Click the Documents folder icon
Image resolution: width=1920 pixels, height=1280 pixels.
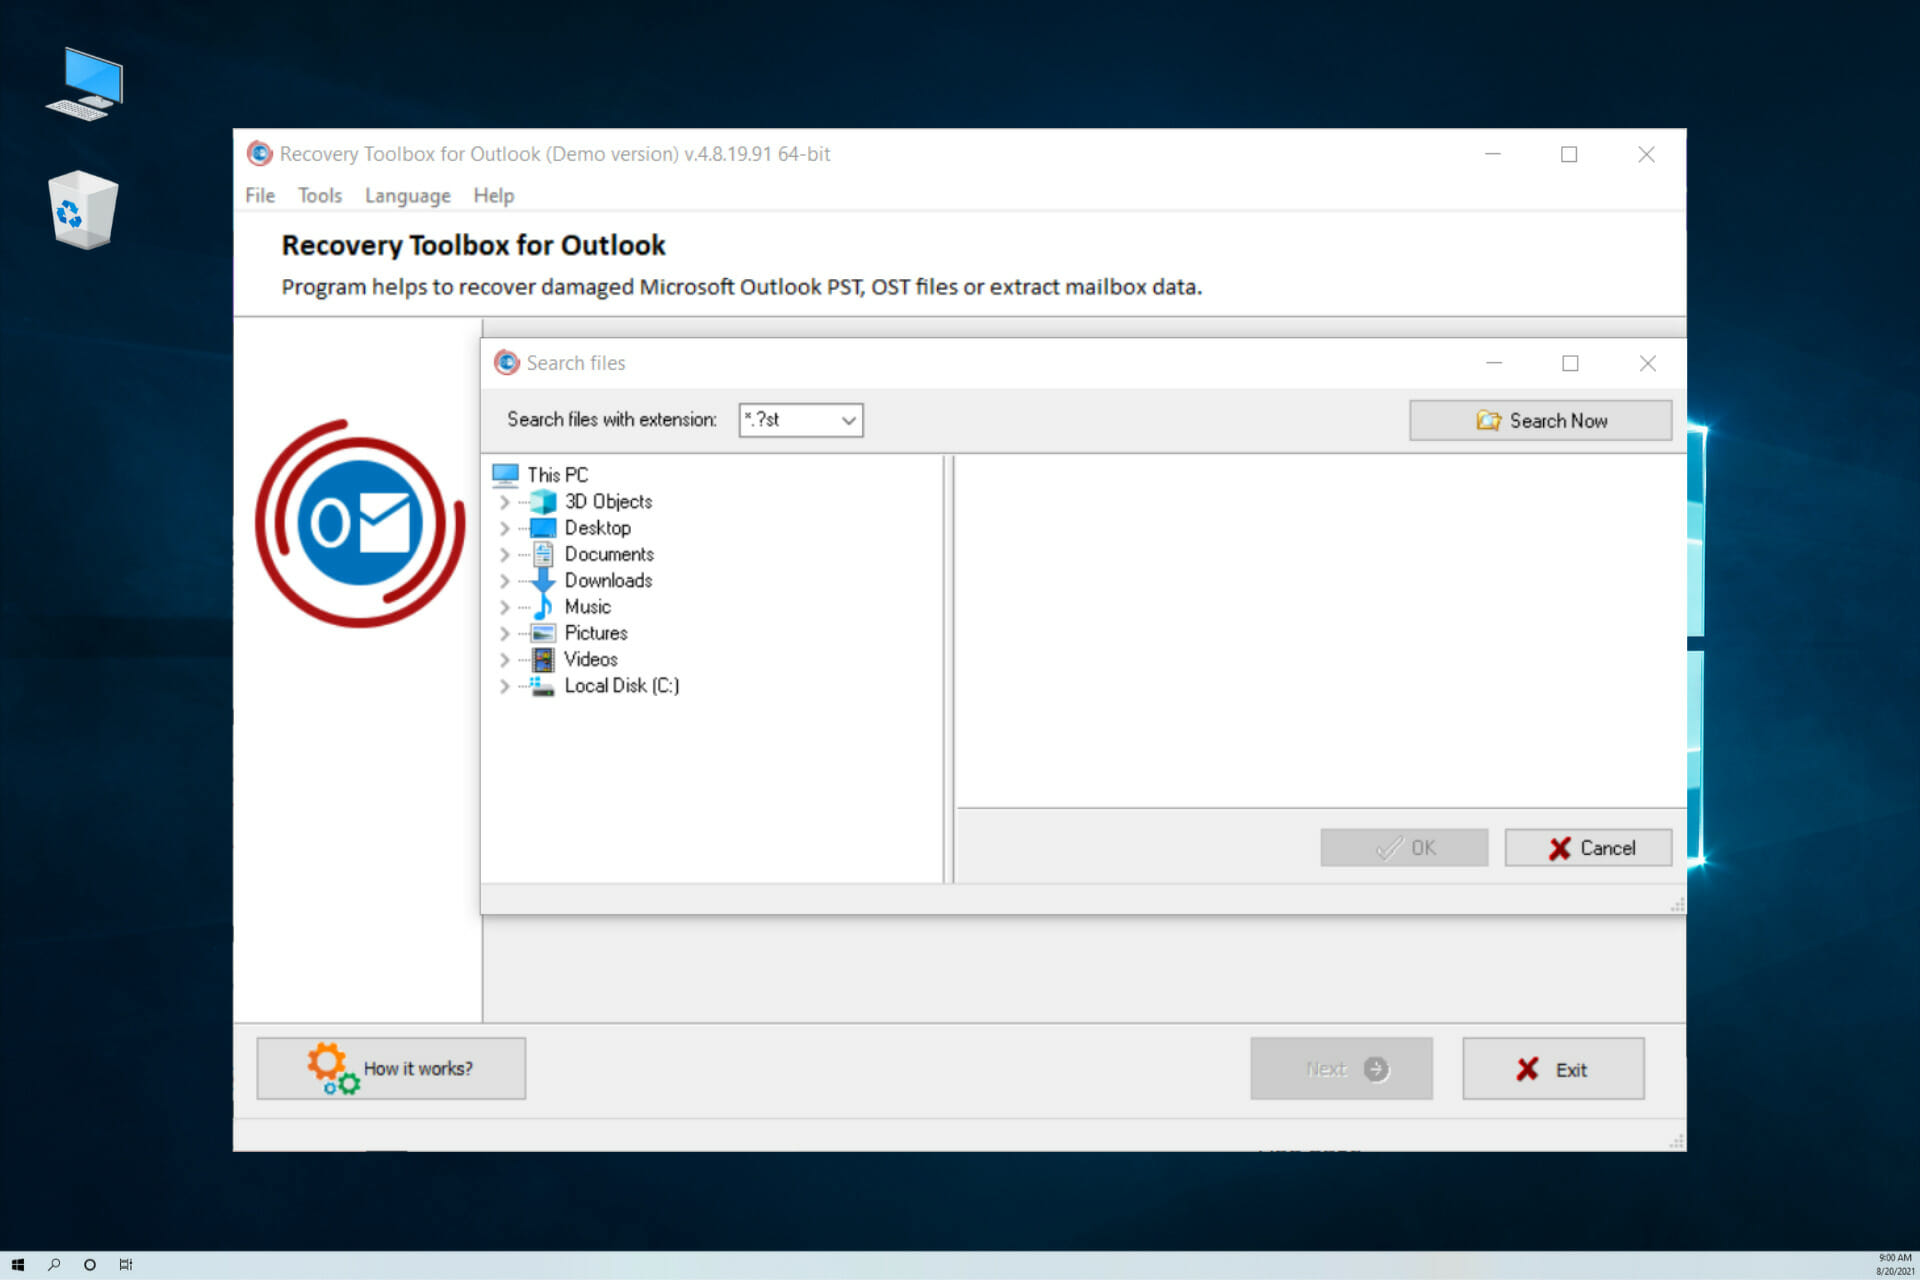pos(543,554)
